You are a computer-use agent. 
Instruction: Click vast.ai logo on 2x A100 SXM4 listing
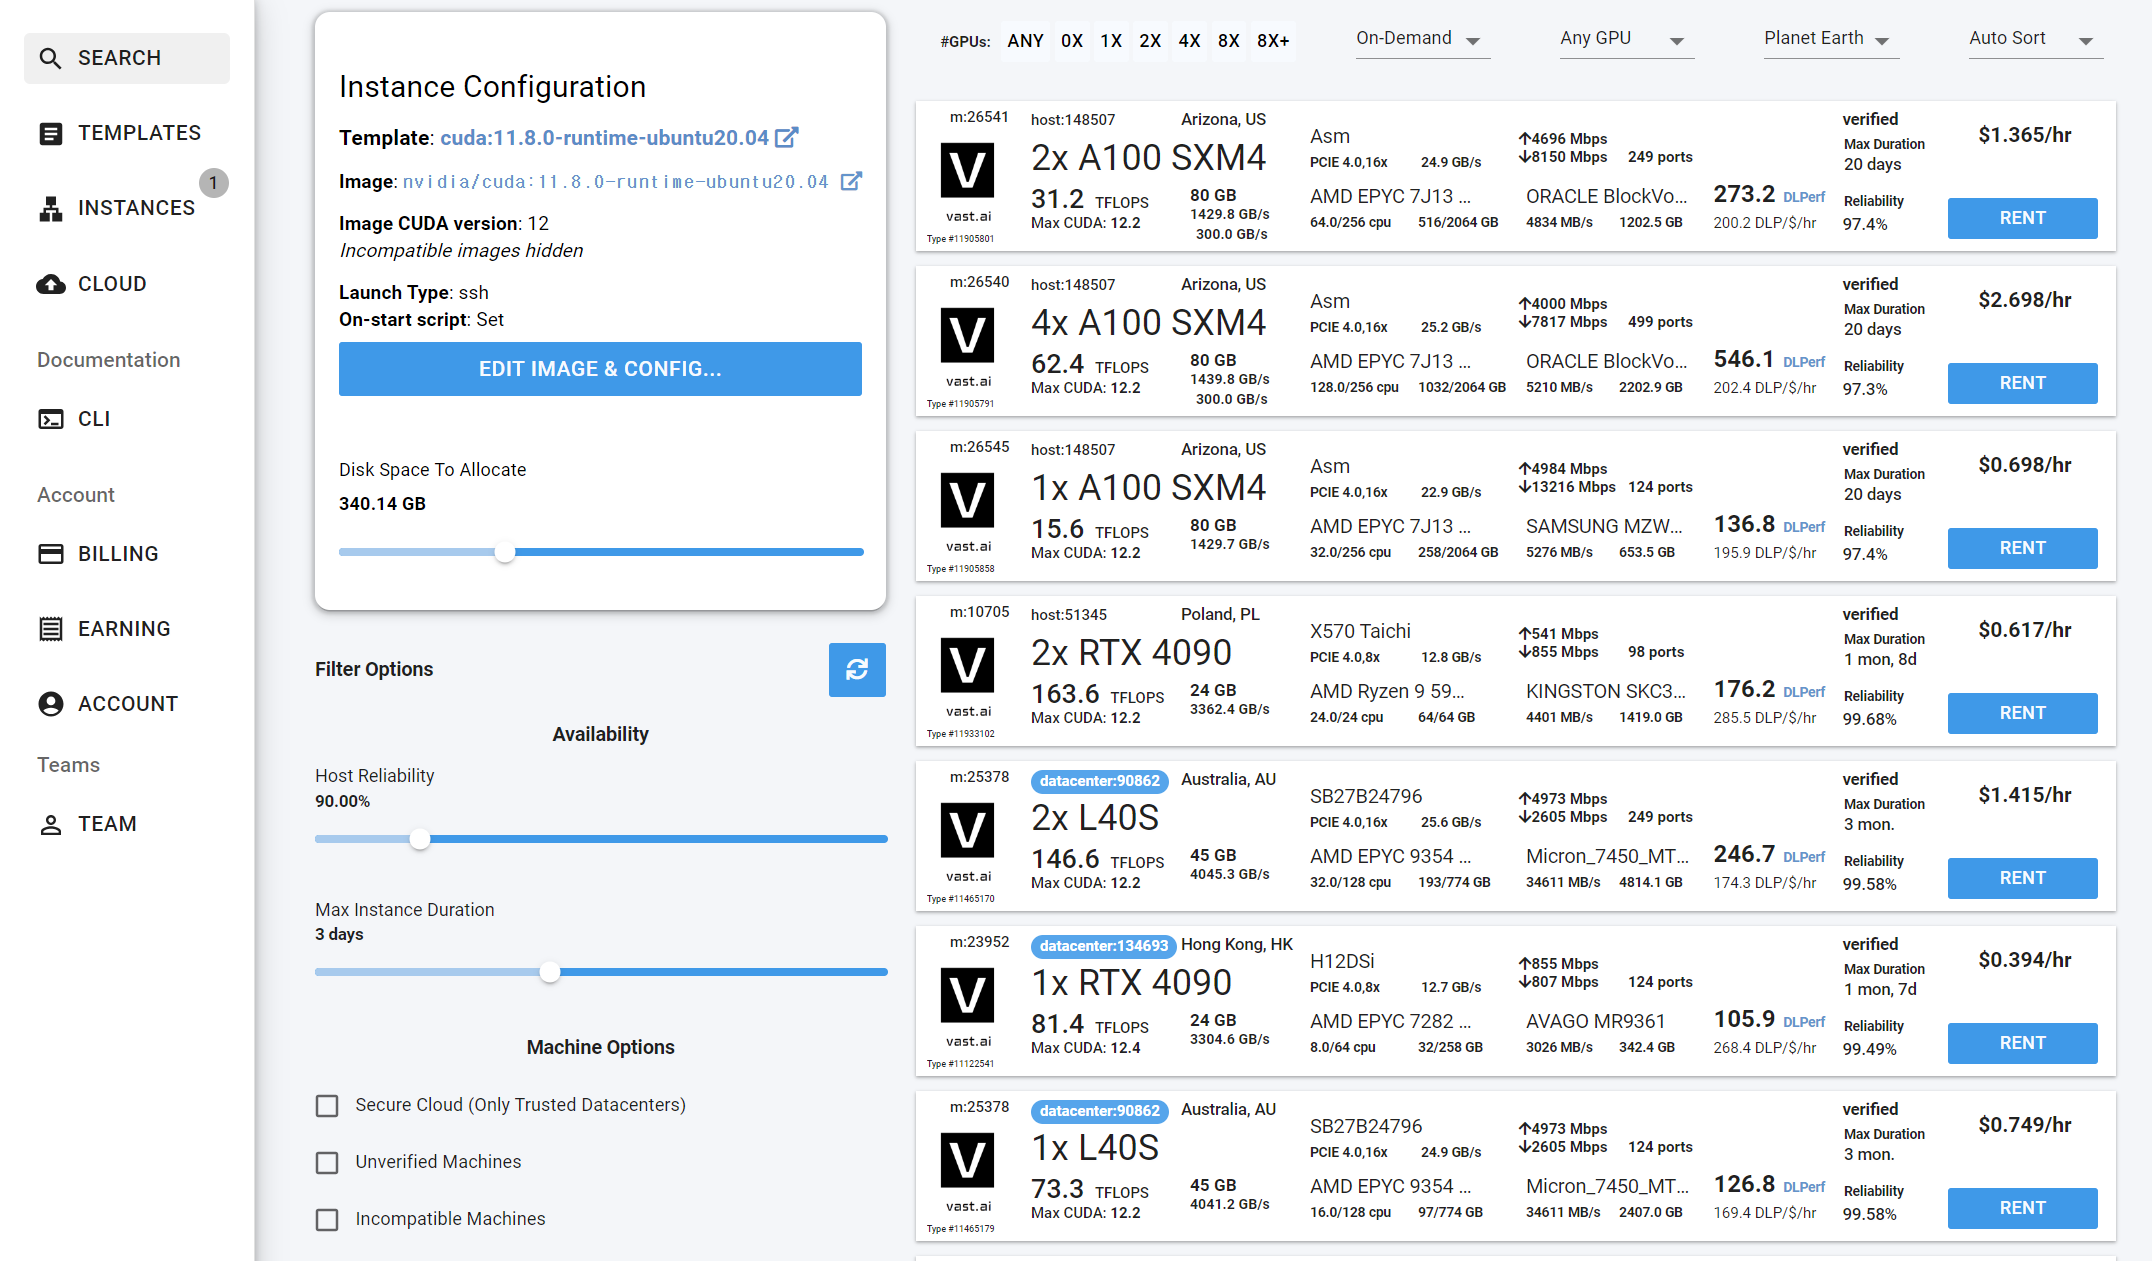967,171
